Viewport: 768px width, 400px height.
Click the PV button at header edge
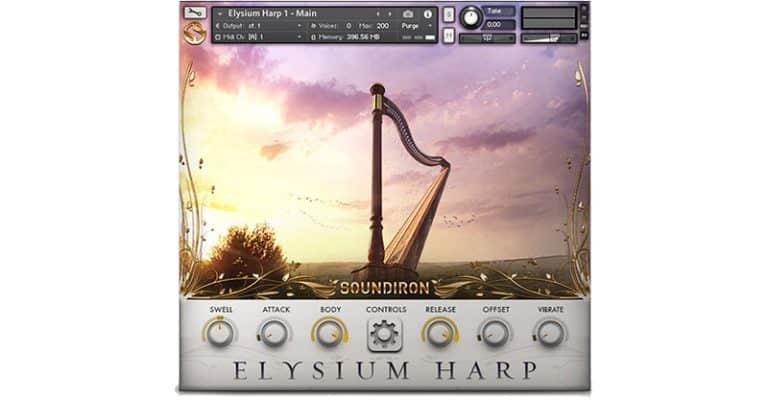pyautogui.click(x=584, y=36)
